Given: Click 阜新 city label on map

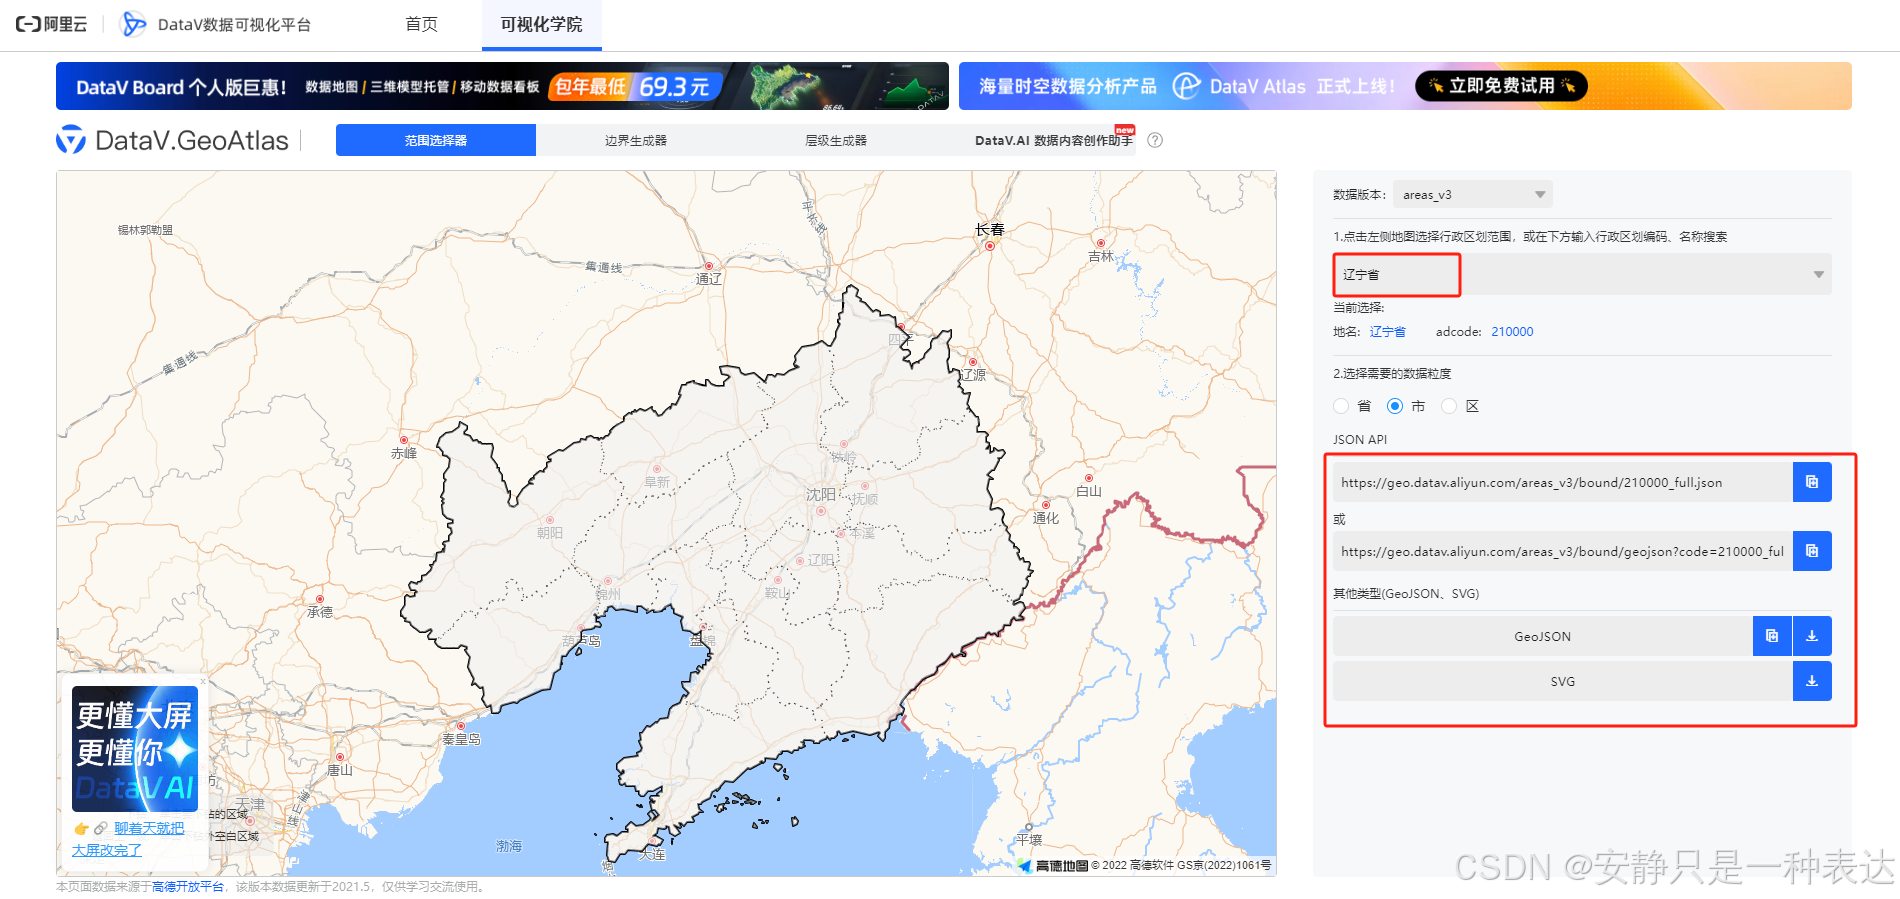Looking at the screenshot, I should [657, 482].
